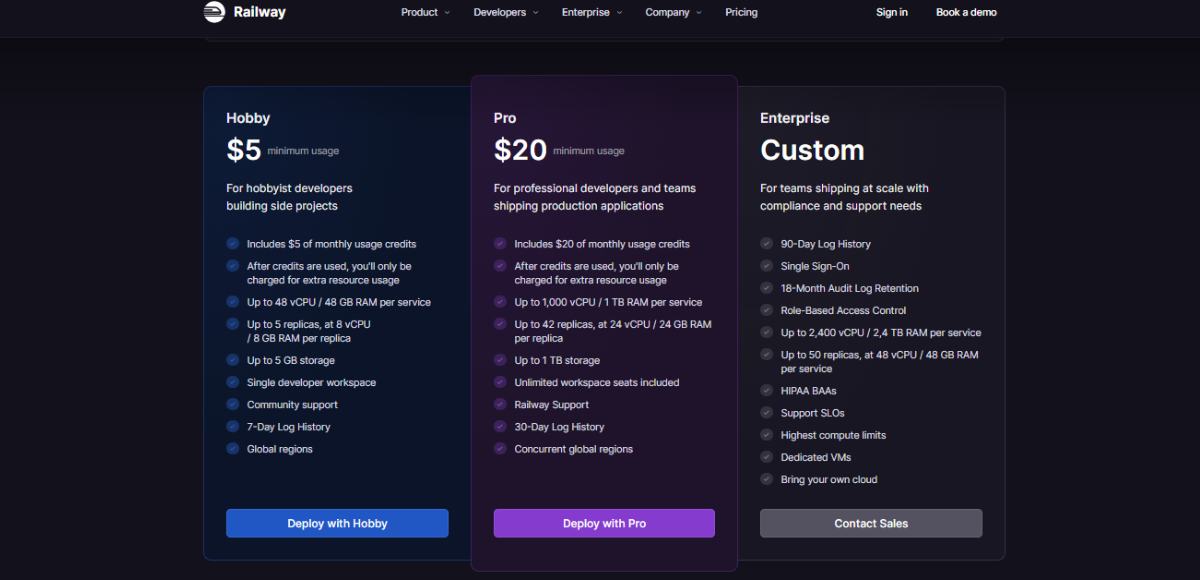Click the checkmark beside Up to 1 TB storage
Image resolution: width=1200 pixels, height=580 pixels.
pyautogui.click(x=500, y=360)
